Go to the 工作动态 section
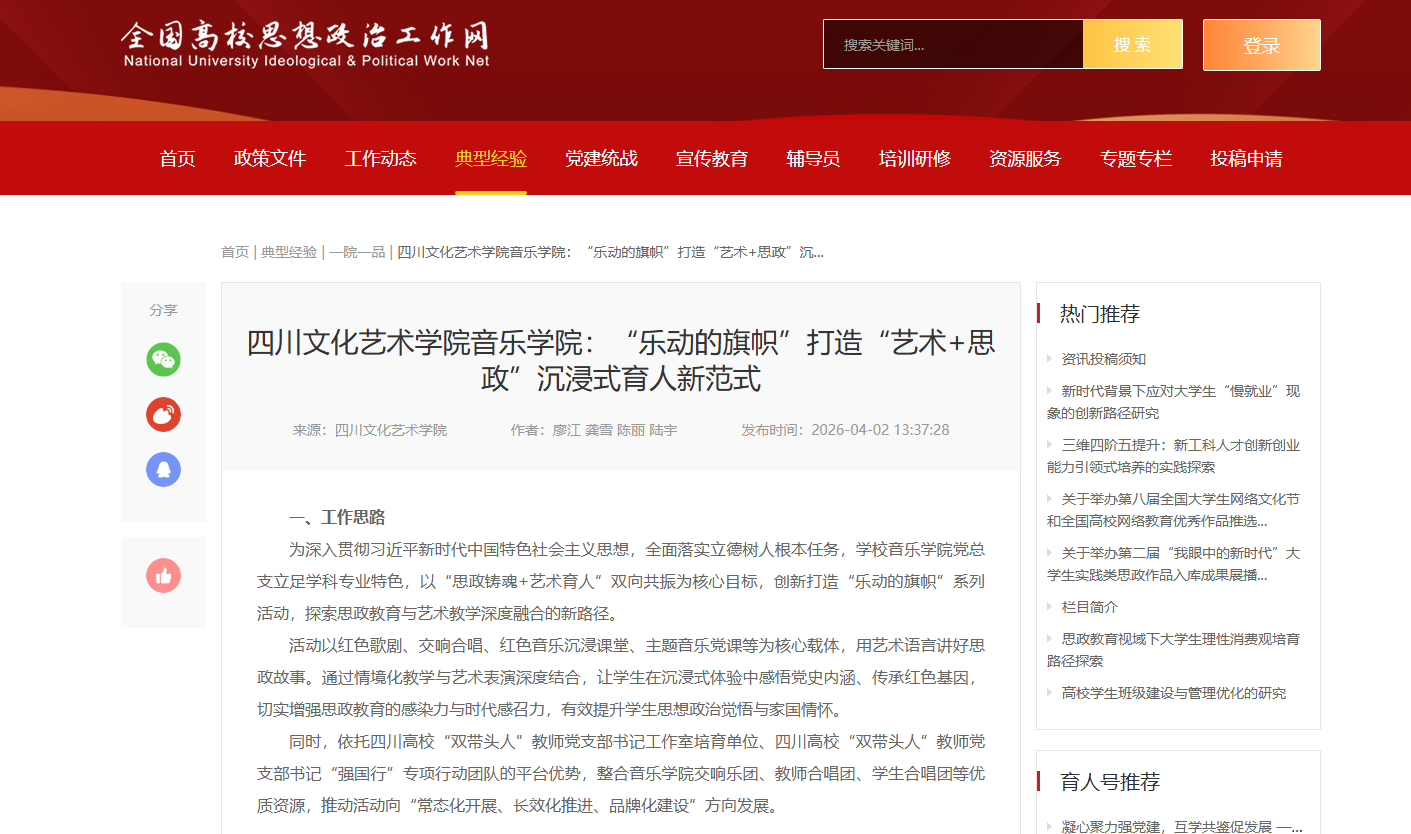 [380, 158]
